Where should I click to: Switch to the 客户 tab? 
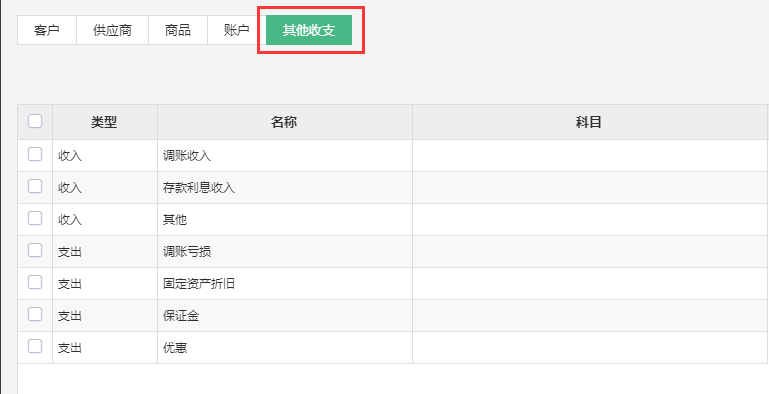tap(47, 30)
